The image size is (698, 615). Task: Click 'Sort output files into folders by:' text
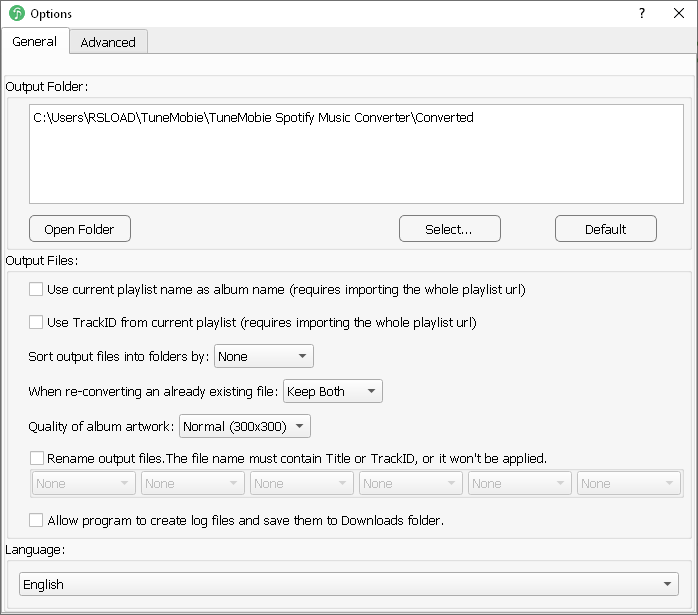[x=118, y=356]
